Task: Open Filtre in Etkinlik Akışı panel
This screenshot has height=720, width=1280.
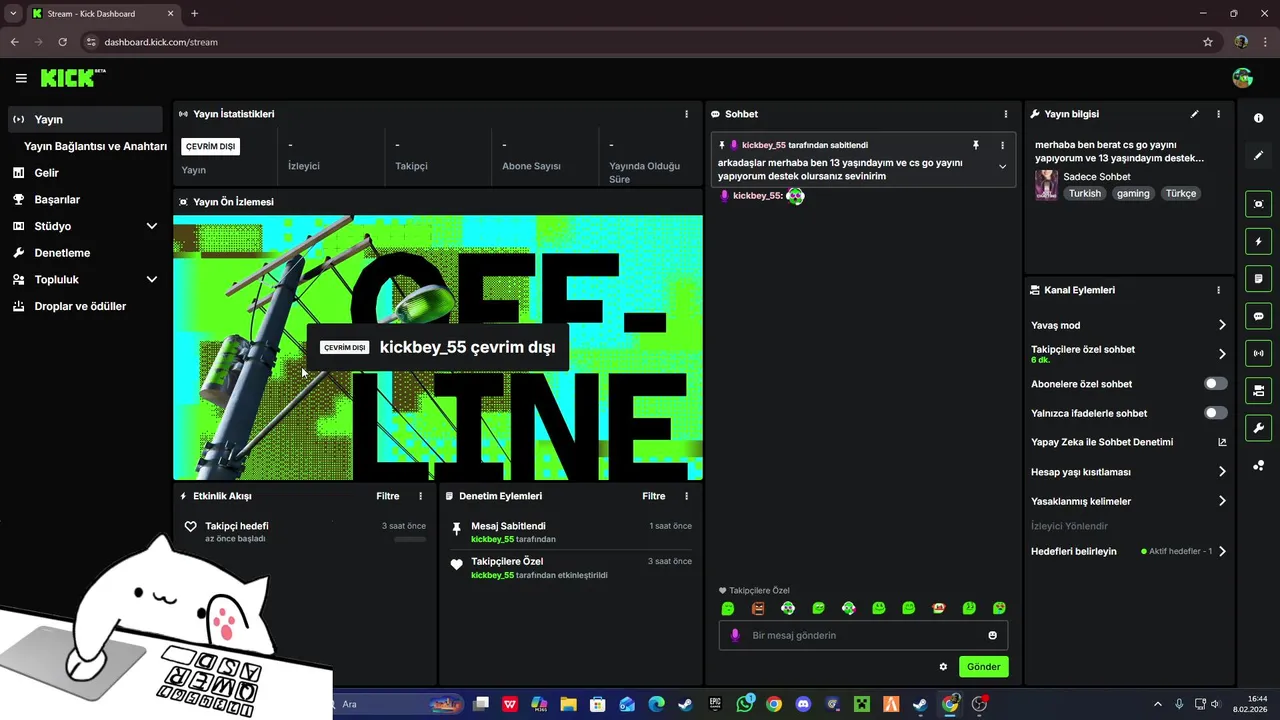Action: pyautogui.click(x=387, y=496)
